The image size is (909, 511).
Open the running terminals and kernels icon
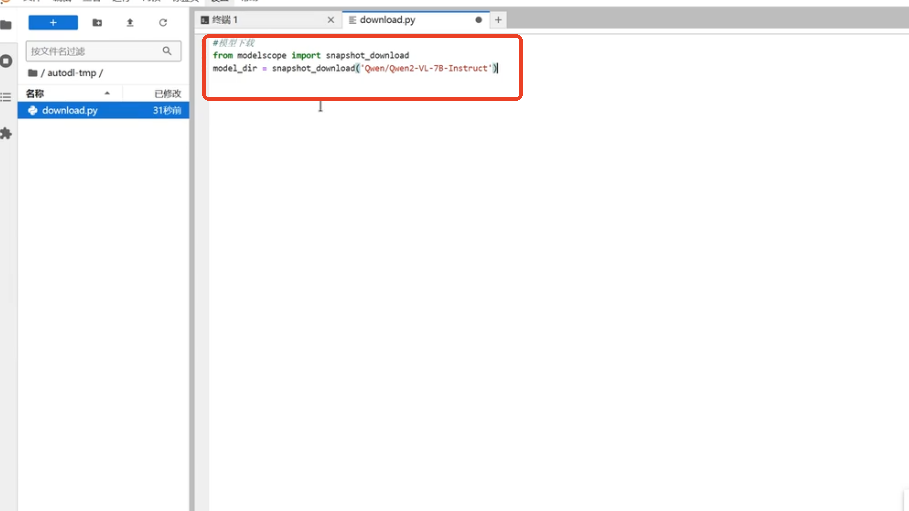[x=6, y=61]
